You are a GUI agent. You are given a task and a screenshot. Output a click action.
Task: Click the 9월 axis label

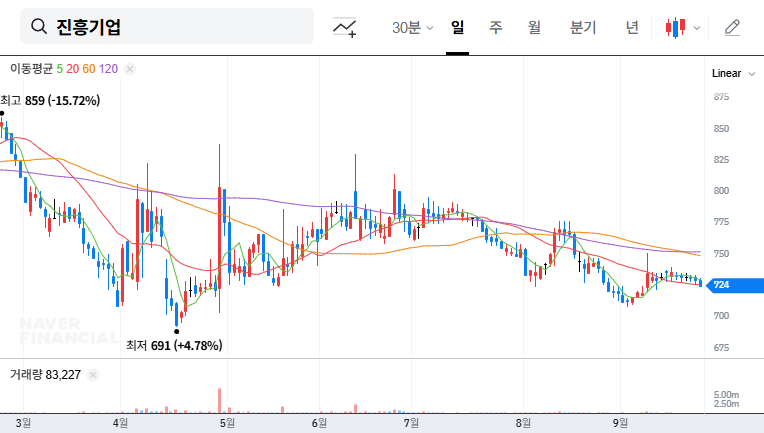(620, 423)
